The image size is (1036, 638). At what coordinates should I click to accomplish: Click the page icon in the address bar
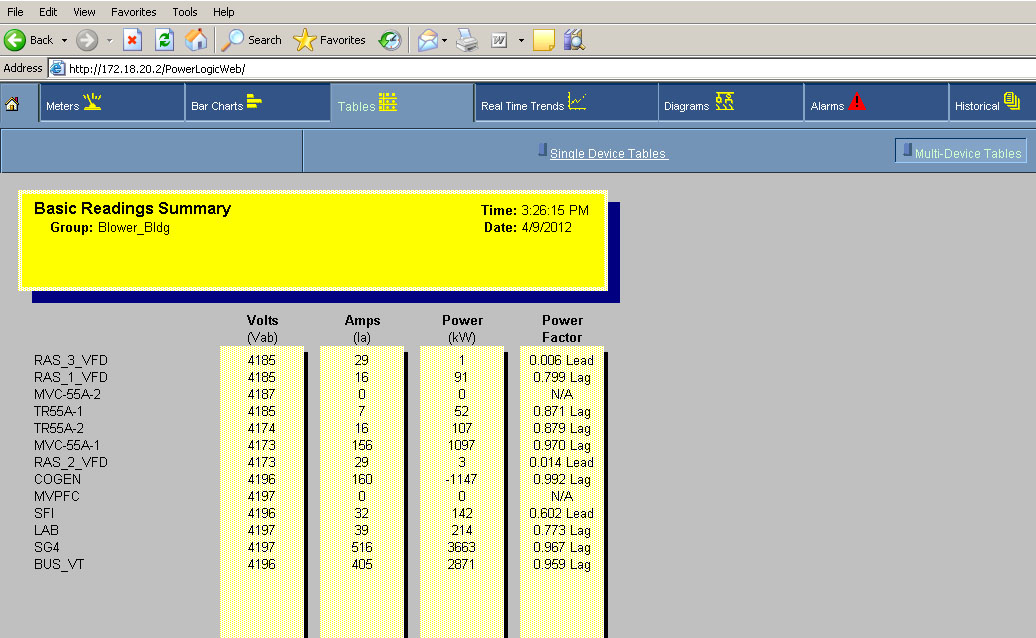tap(57, 68)
